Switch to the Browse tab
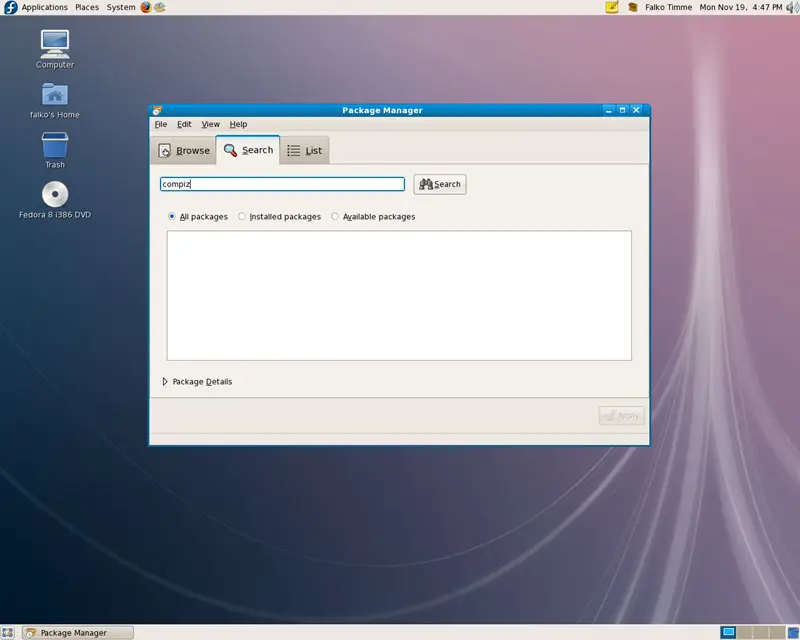This screenshot has width=800, height=640. [183, 150]
